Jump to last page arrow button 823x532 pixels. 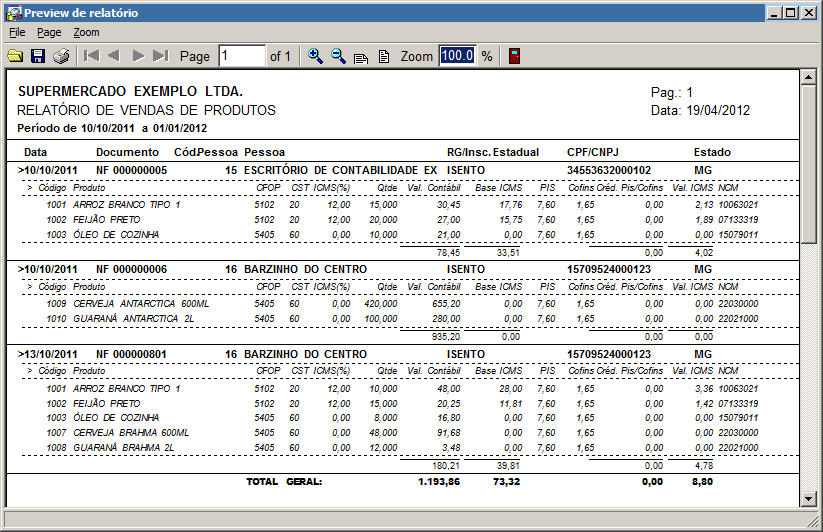161,56
